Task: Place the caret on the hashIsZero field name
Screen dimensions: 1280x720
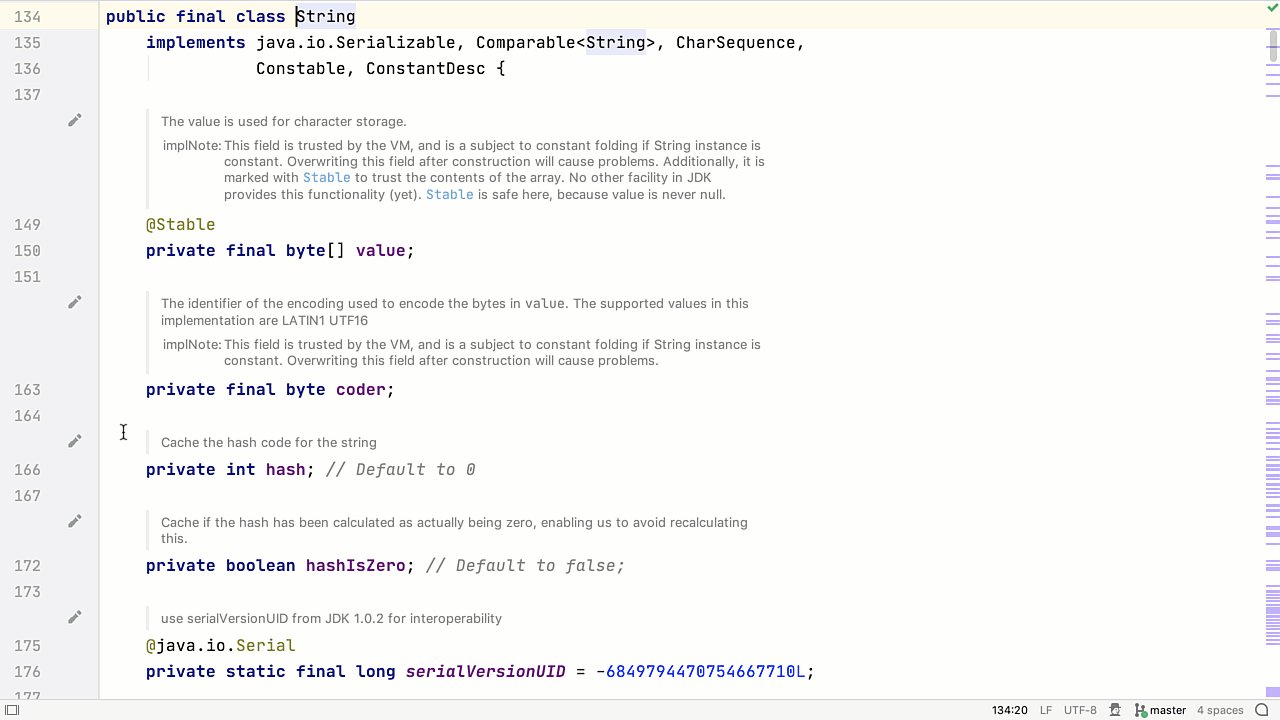Action: (x=356, y=565)
